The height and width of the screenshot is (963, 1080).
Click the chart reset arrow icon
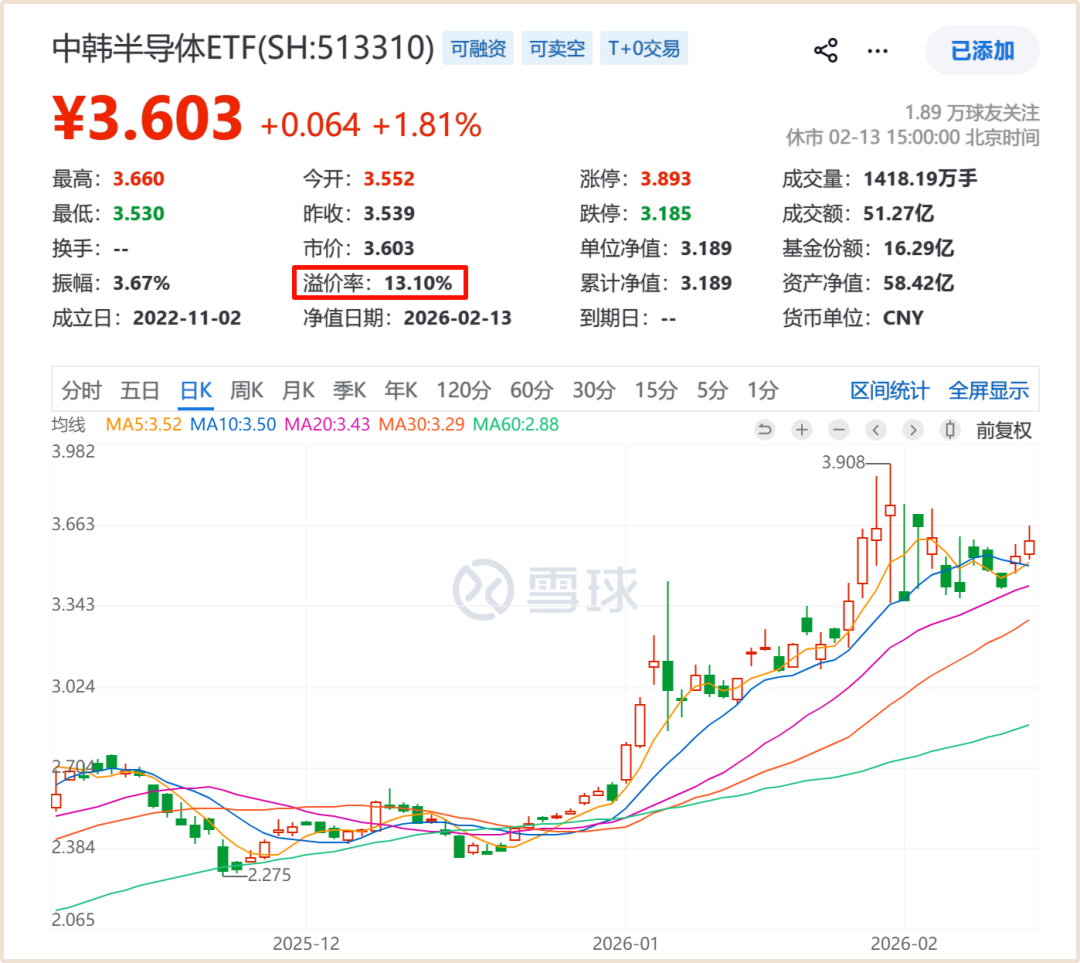point(764,429)
